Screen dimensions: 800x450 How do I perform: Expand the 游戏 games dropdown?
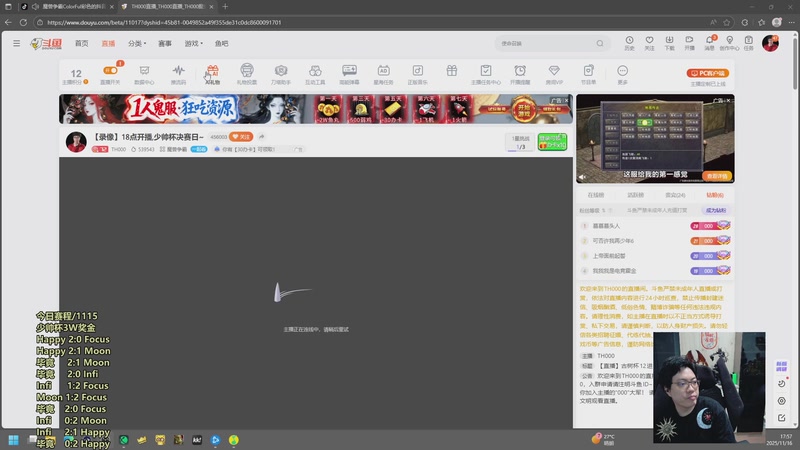tap(193, 43)
